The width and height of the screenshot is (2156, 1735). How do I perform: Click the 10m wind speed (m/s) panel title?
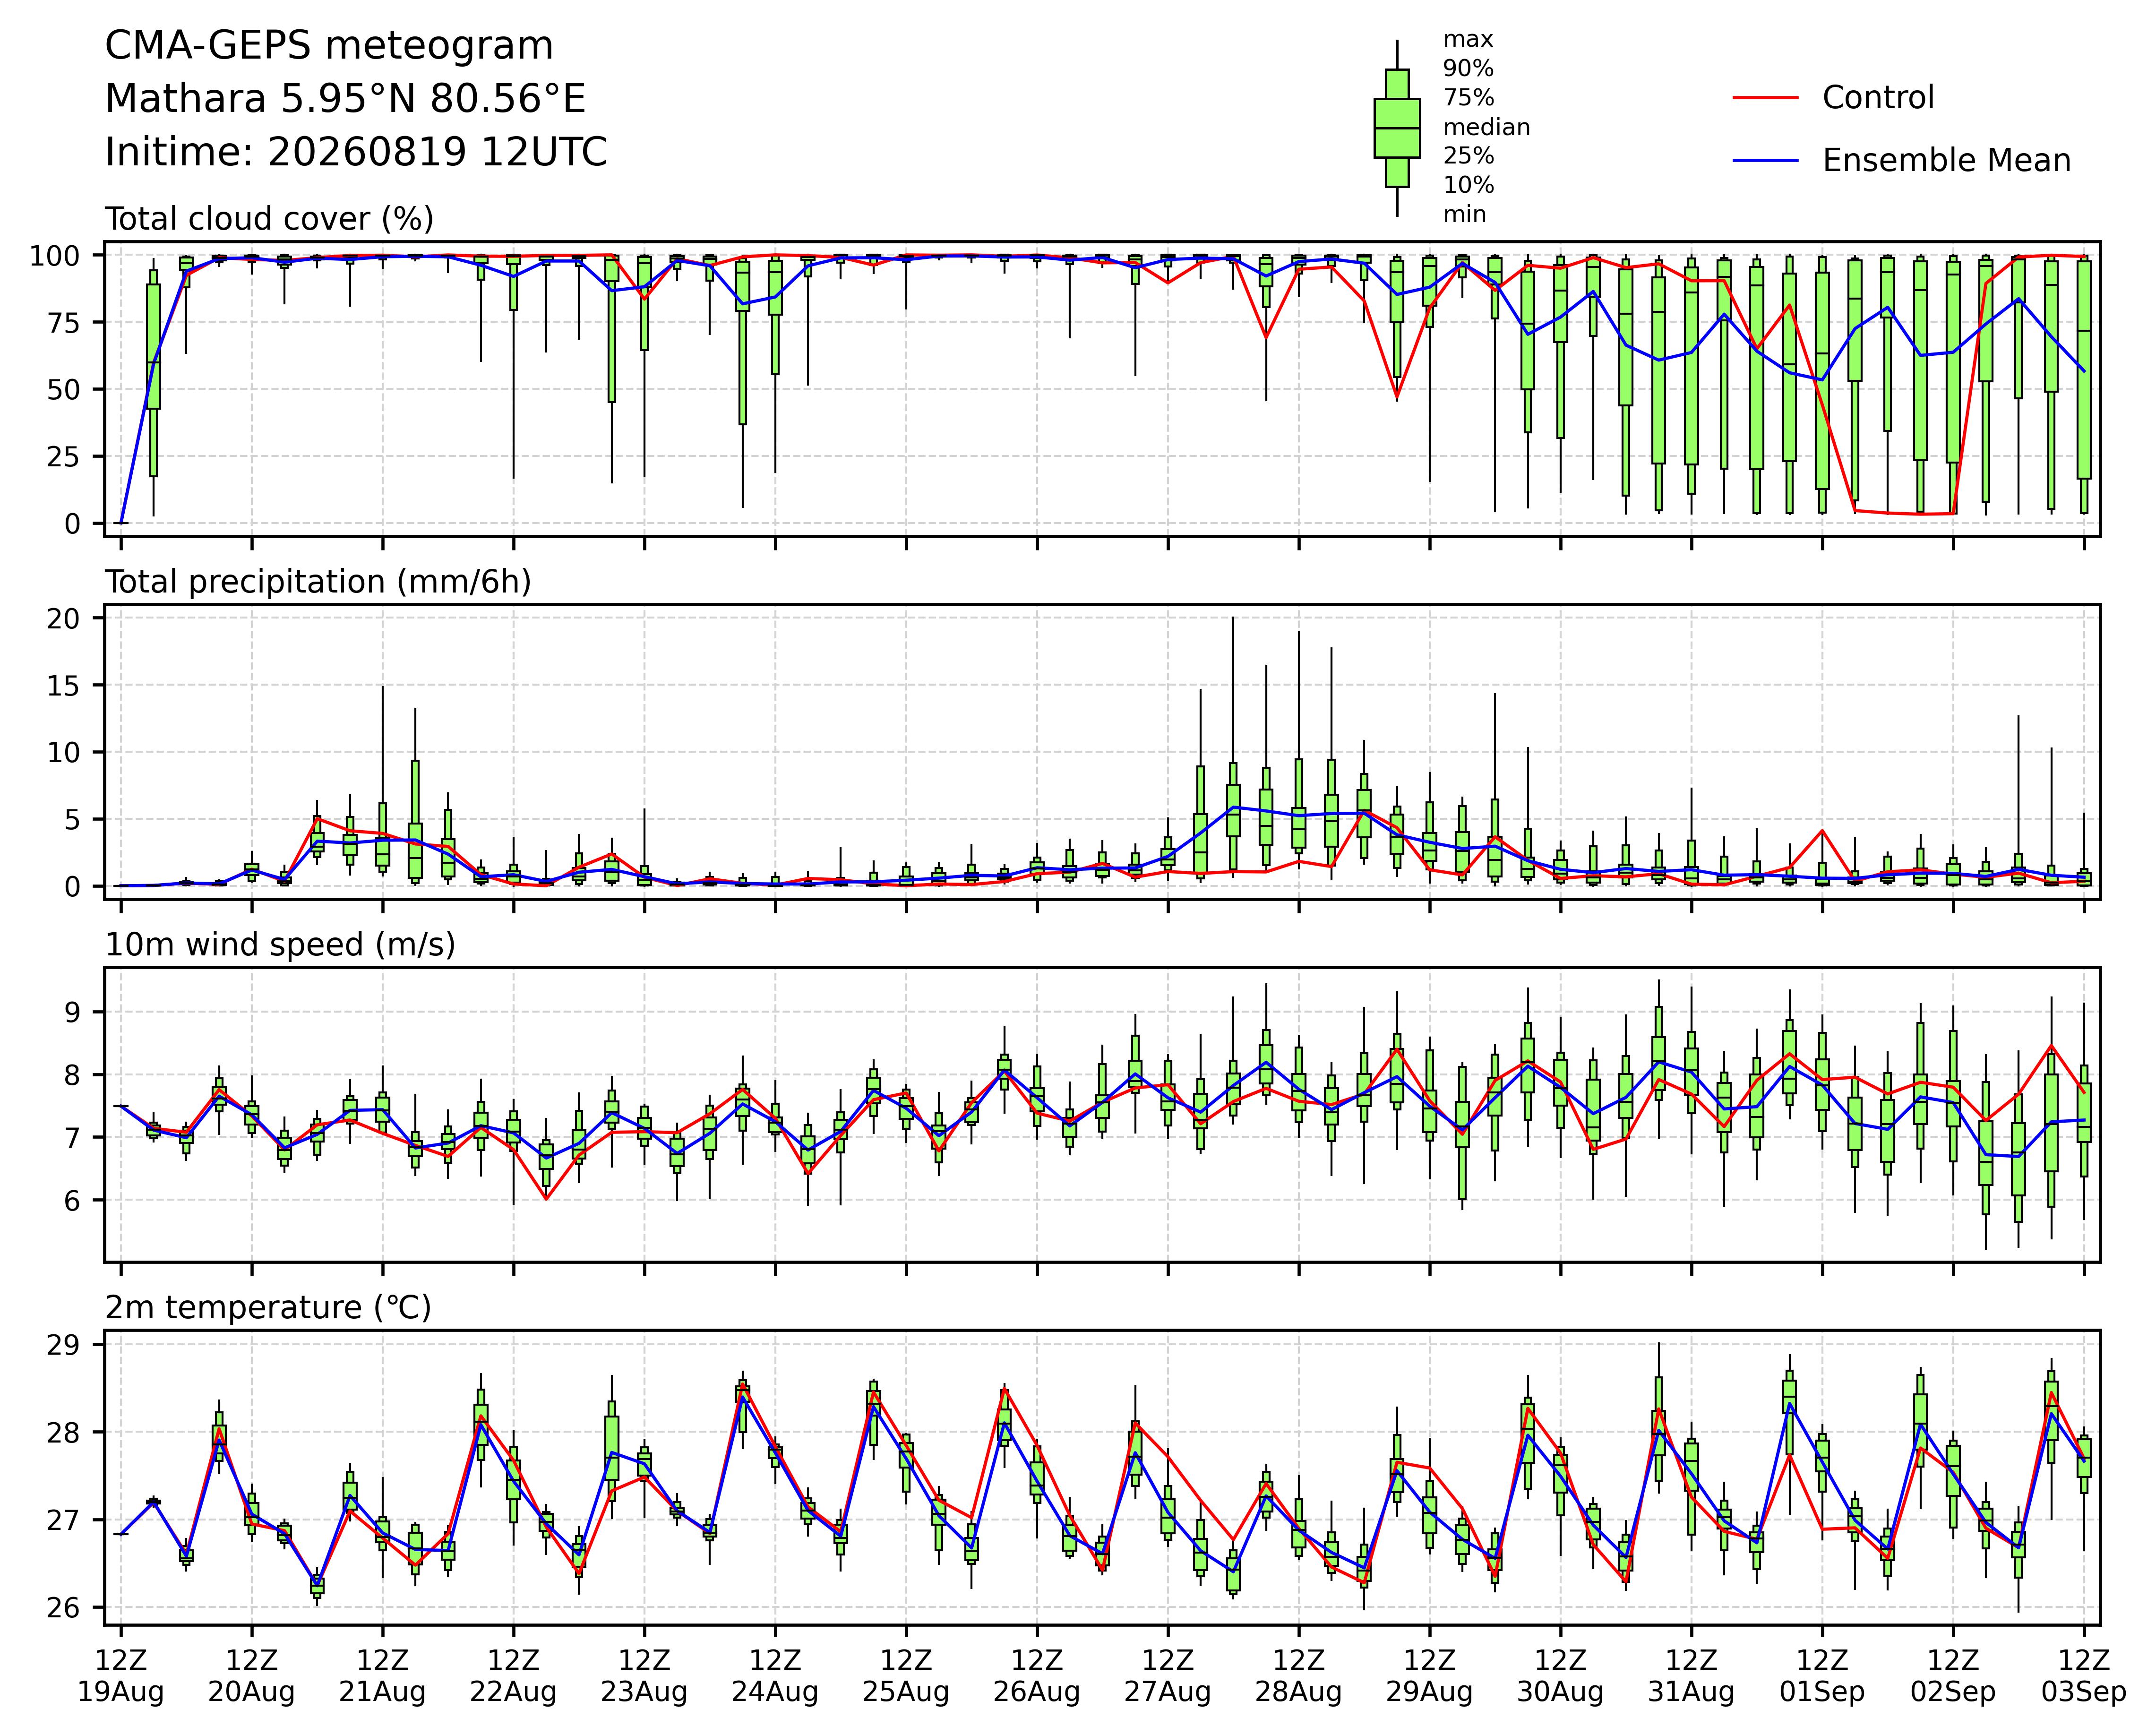tap(280, 945)
